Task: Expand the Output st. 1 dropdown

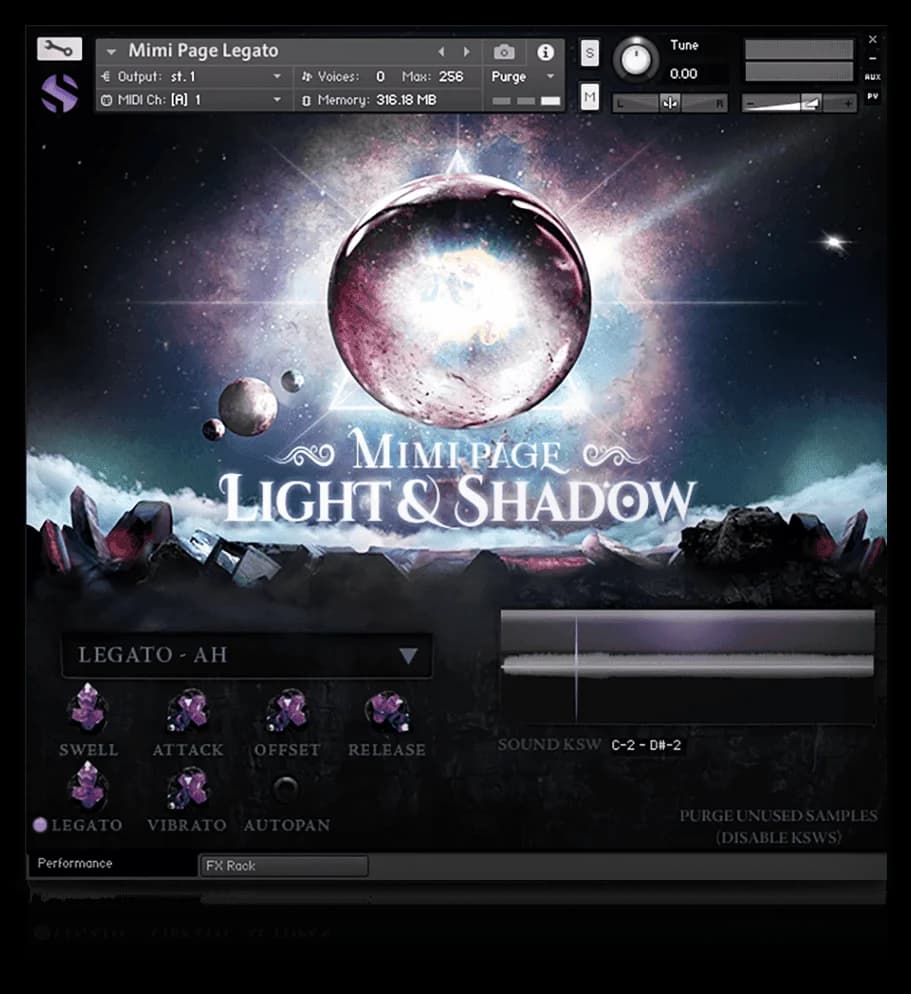Action: 277,77
